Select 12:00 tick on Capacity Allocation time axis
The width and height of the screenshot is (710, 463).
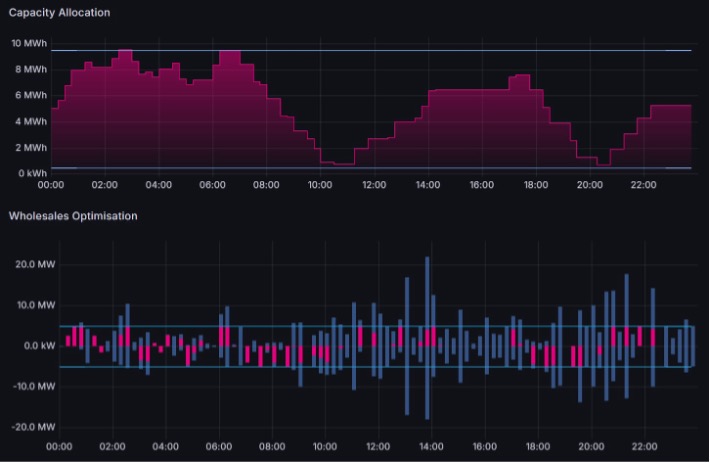coord(374,185)
